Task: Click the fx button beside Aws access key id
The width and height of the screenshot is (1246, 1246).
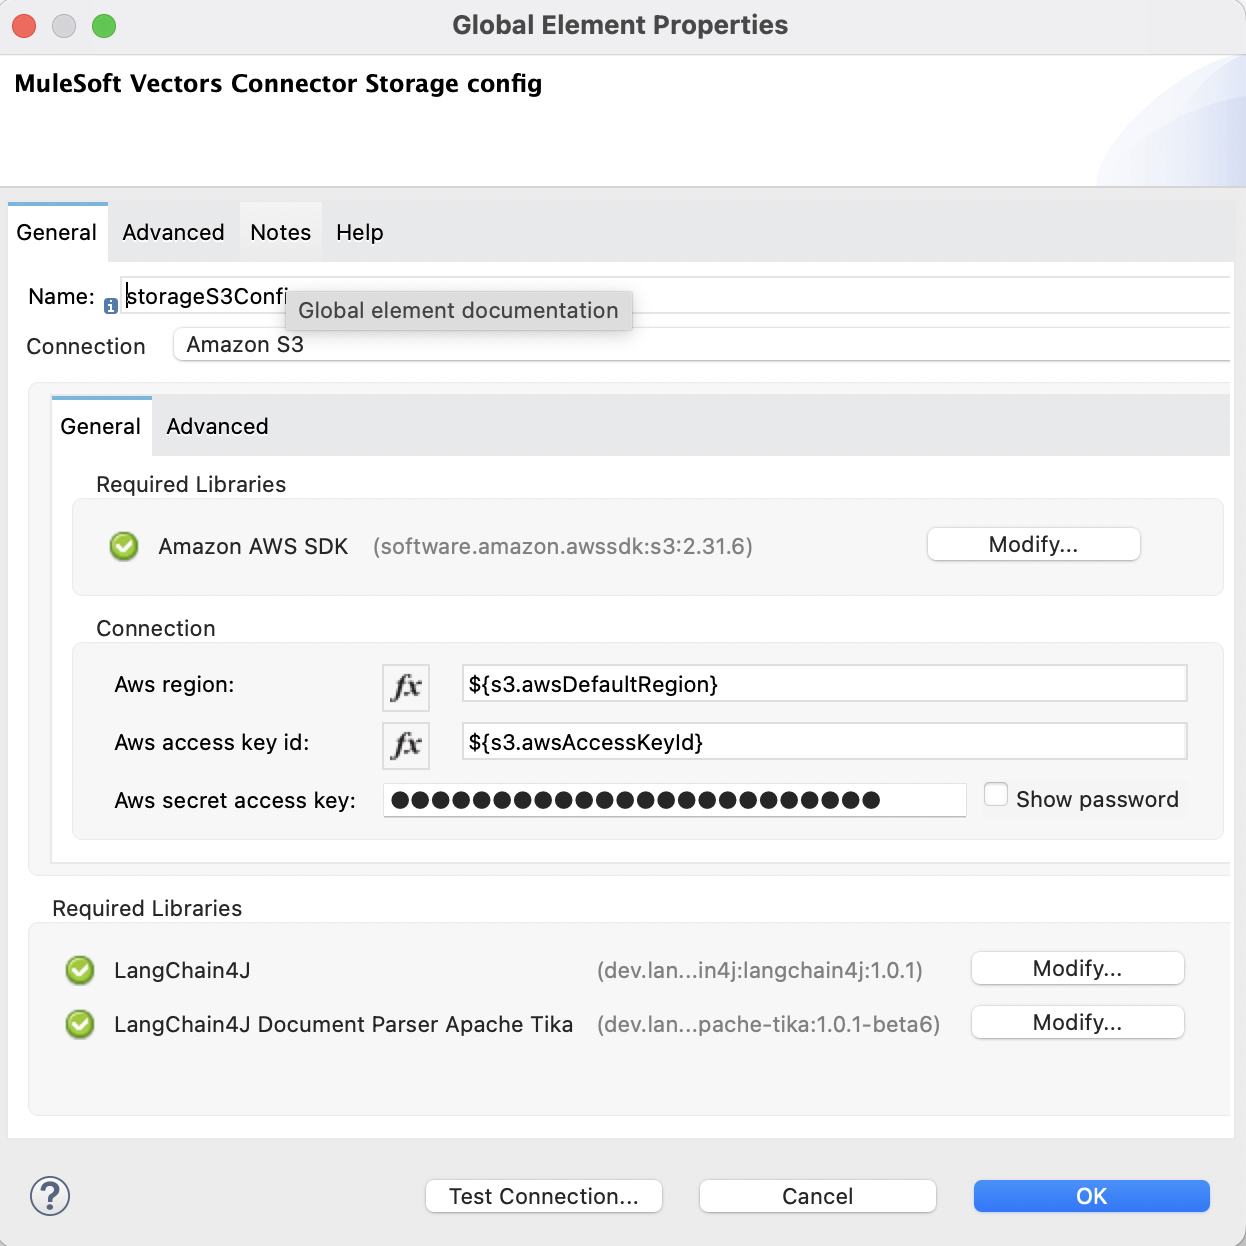Action: click(406, 745)
